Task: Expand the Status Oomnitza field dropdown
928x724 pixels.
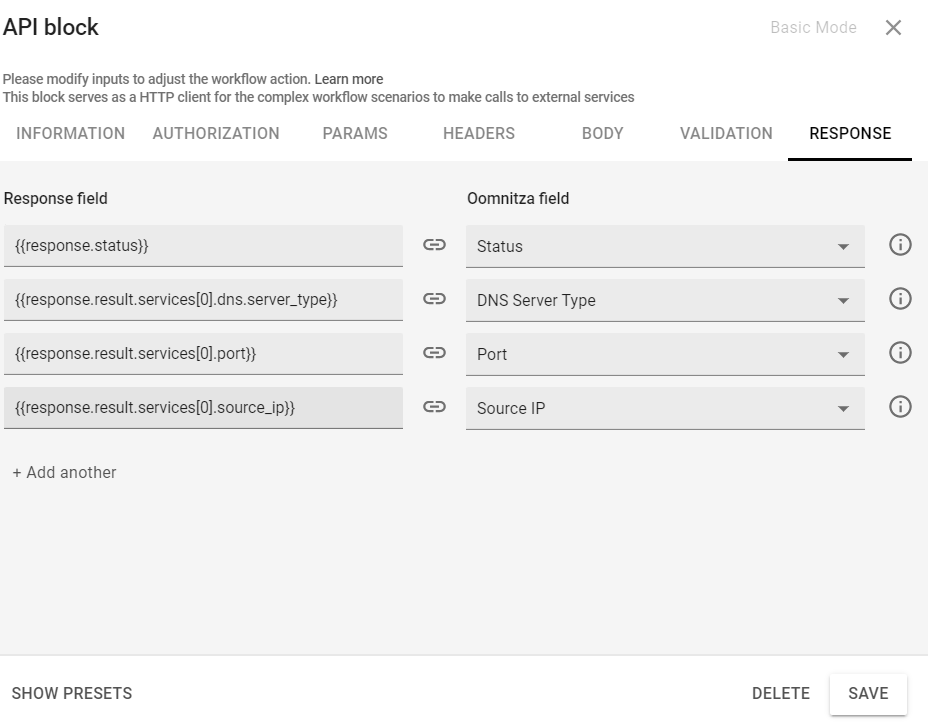Action: click(843, 247)
